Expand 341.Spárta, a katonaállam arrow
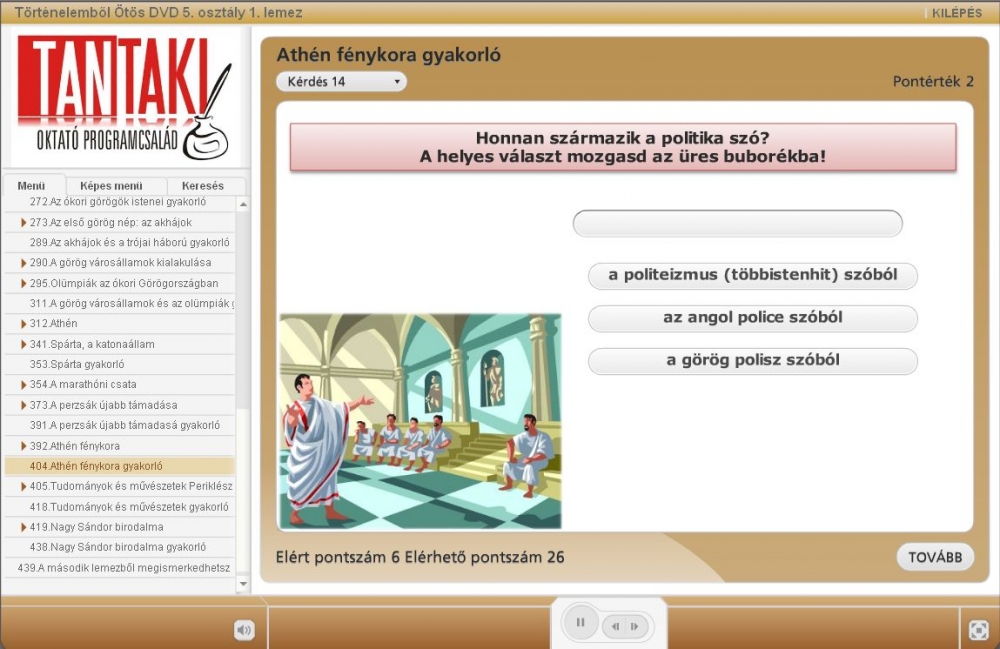This screenshot has width=1000, height=649. (x=24, y=344)
